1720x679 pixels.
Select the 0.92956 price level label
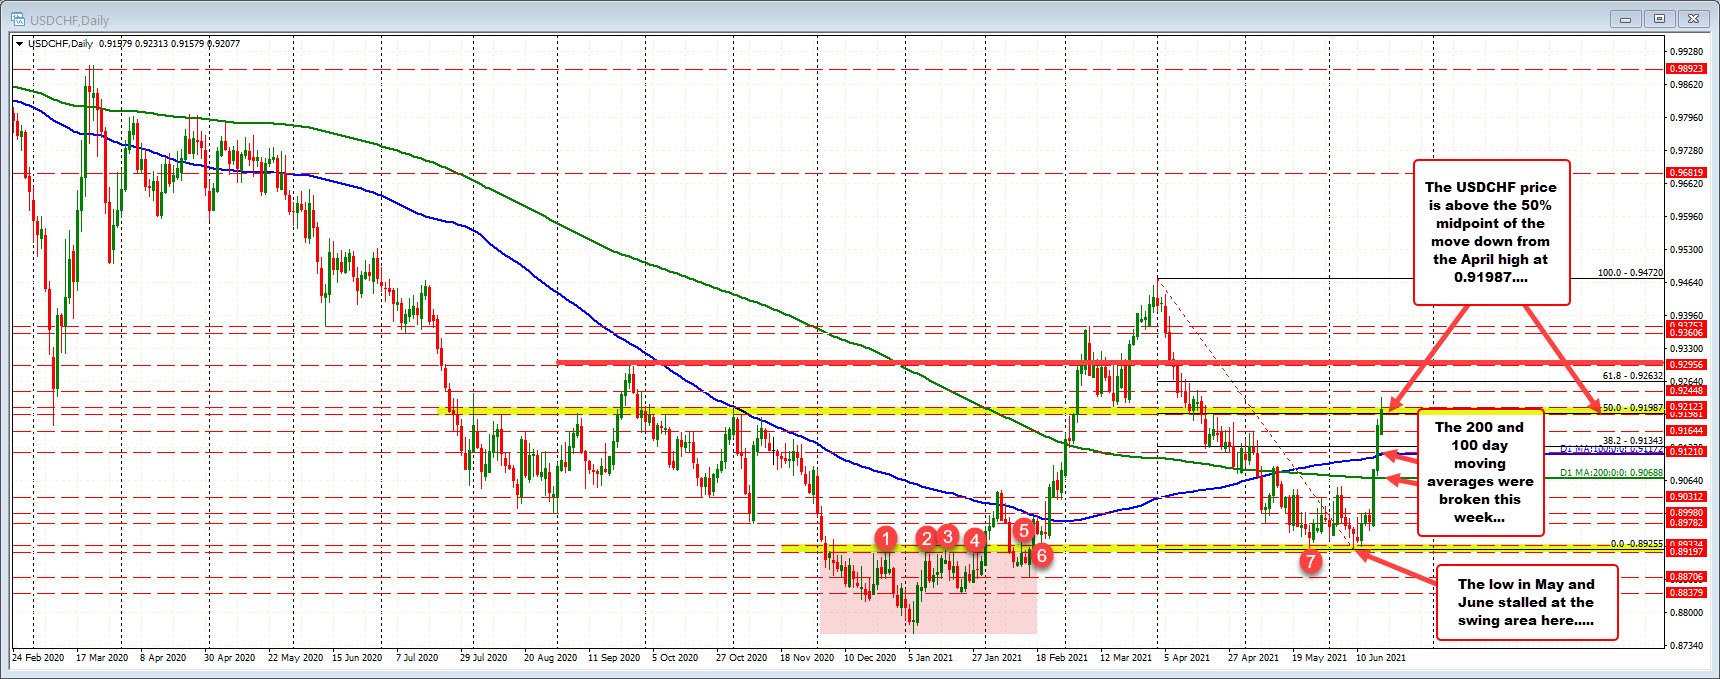1685,365
